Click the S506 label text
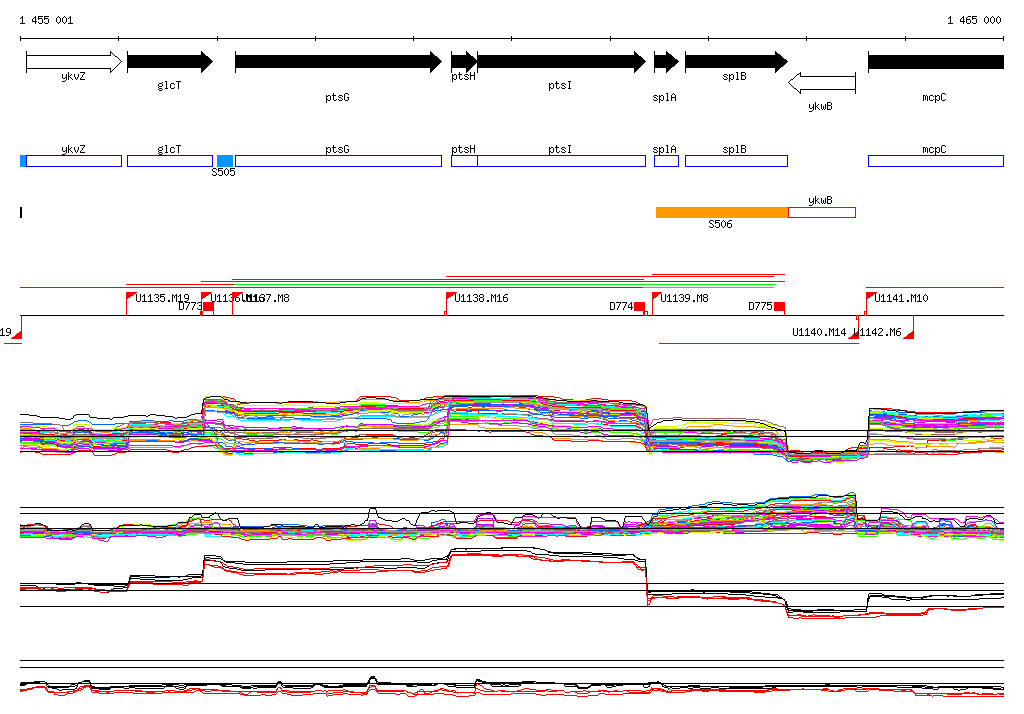Image resolution: width=1024 pixels, height=714 pixels. [x=720, y=224]
